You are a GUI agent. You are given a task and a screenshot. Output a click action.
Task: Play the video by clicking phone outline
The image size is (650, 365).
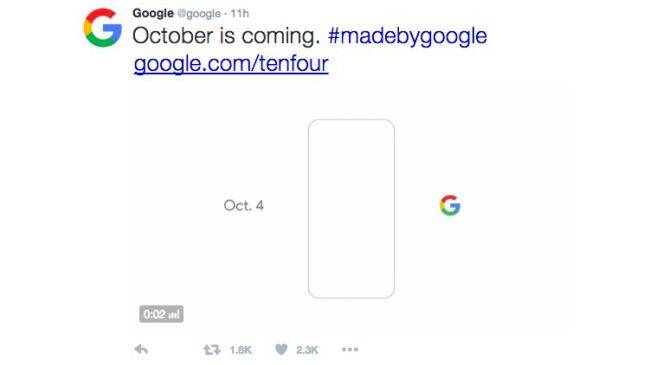351,209
